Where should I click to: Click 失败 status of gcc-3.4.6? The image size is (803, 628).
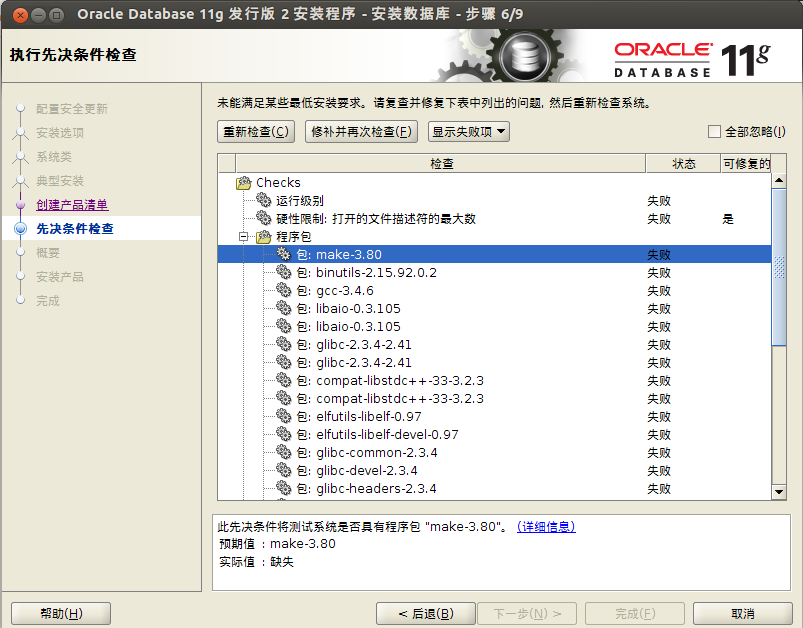(x=659, y=290)
